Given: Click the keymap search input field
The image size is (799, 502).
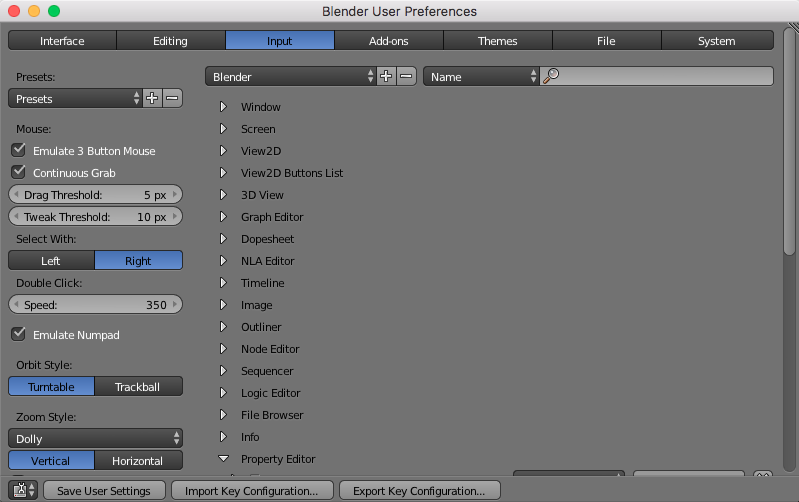Looking at the screenshot, I should click(657, 76).
